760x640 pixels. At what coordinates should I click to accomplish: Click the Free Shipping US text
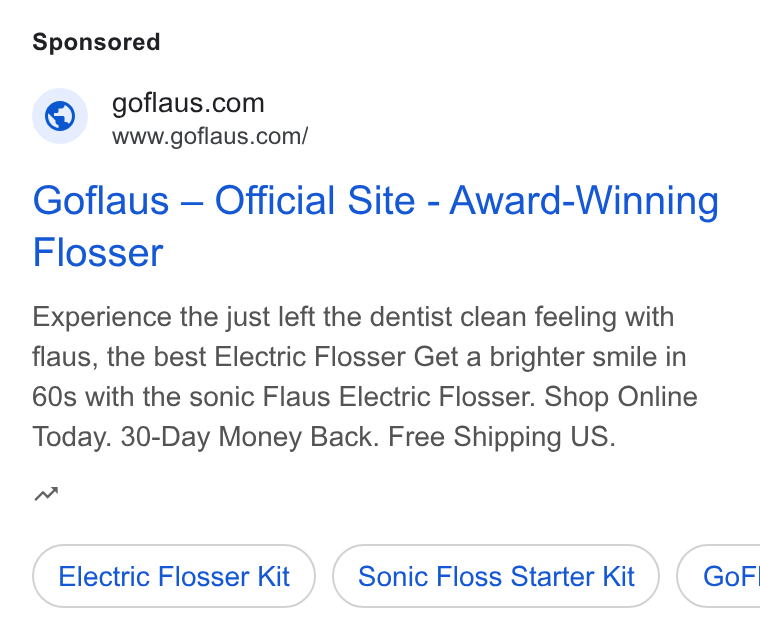pyautogui.click(x=502, y=437)
